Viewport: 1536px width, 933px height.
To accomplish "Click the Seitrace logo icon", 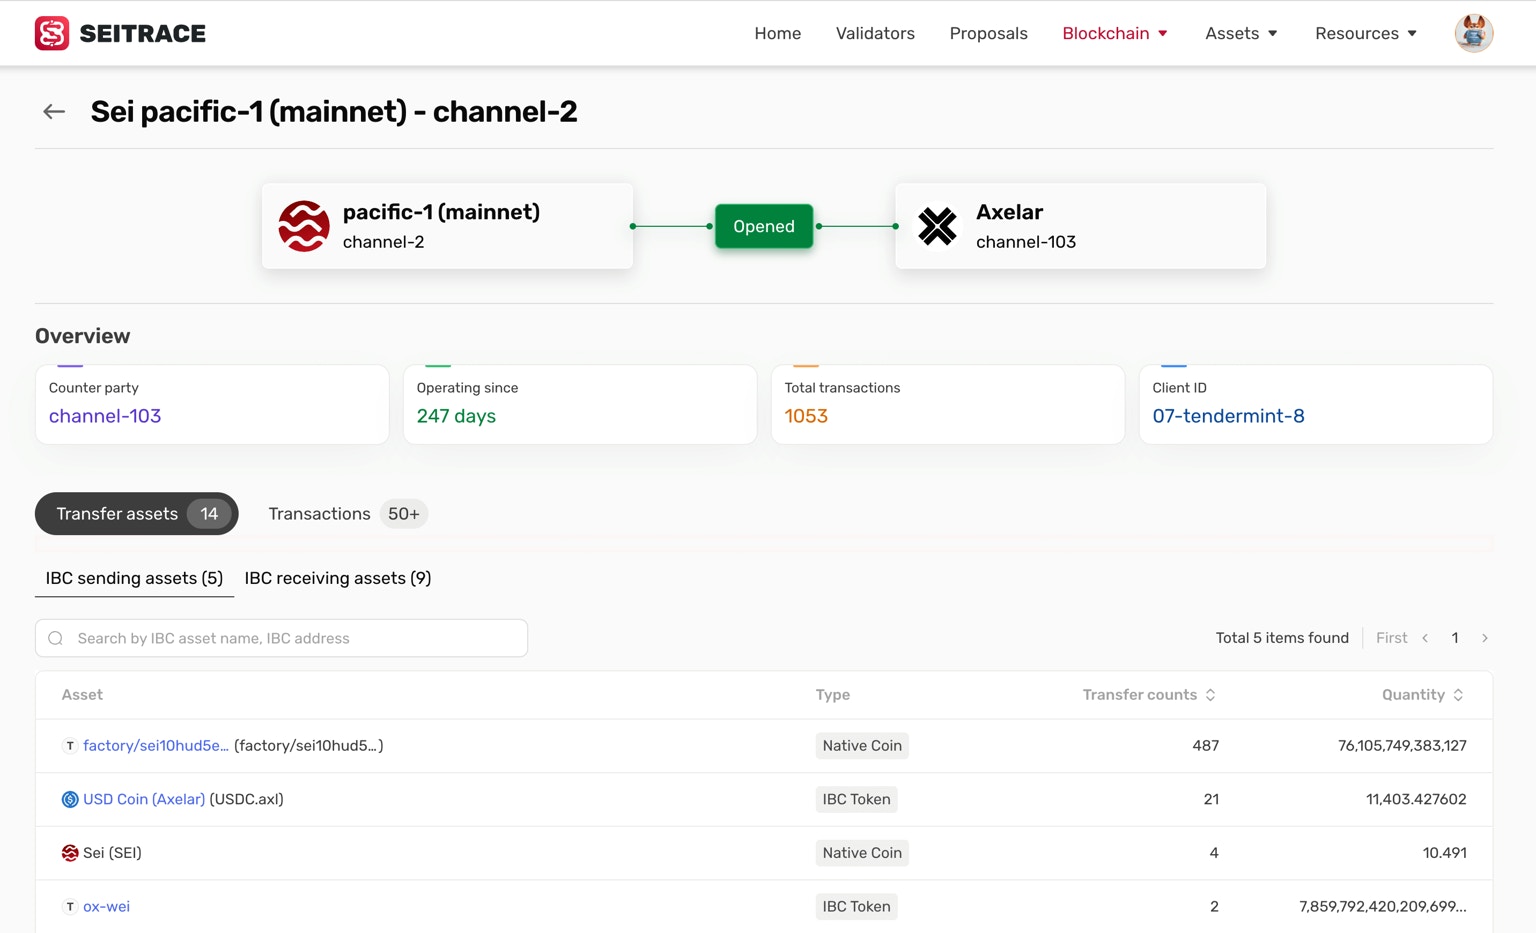I will [x=51, y=32].
